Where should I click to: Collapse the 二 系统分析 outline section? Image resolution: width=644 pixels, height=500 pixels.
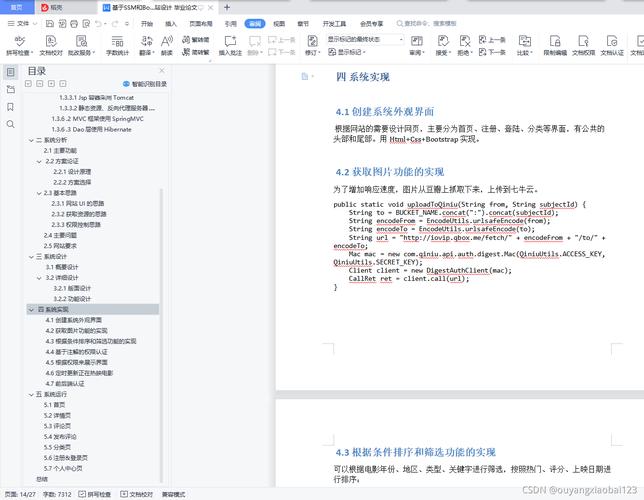(31, 140)
